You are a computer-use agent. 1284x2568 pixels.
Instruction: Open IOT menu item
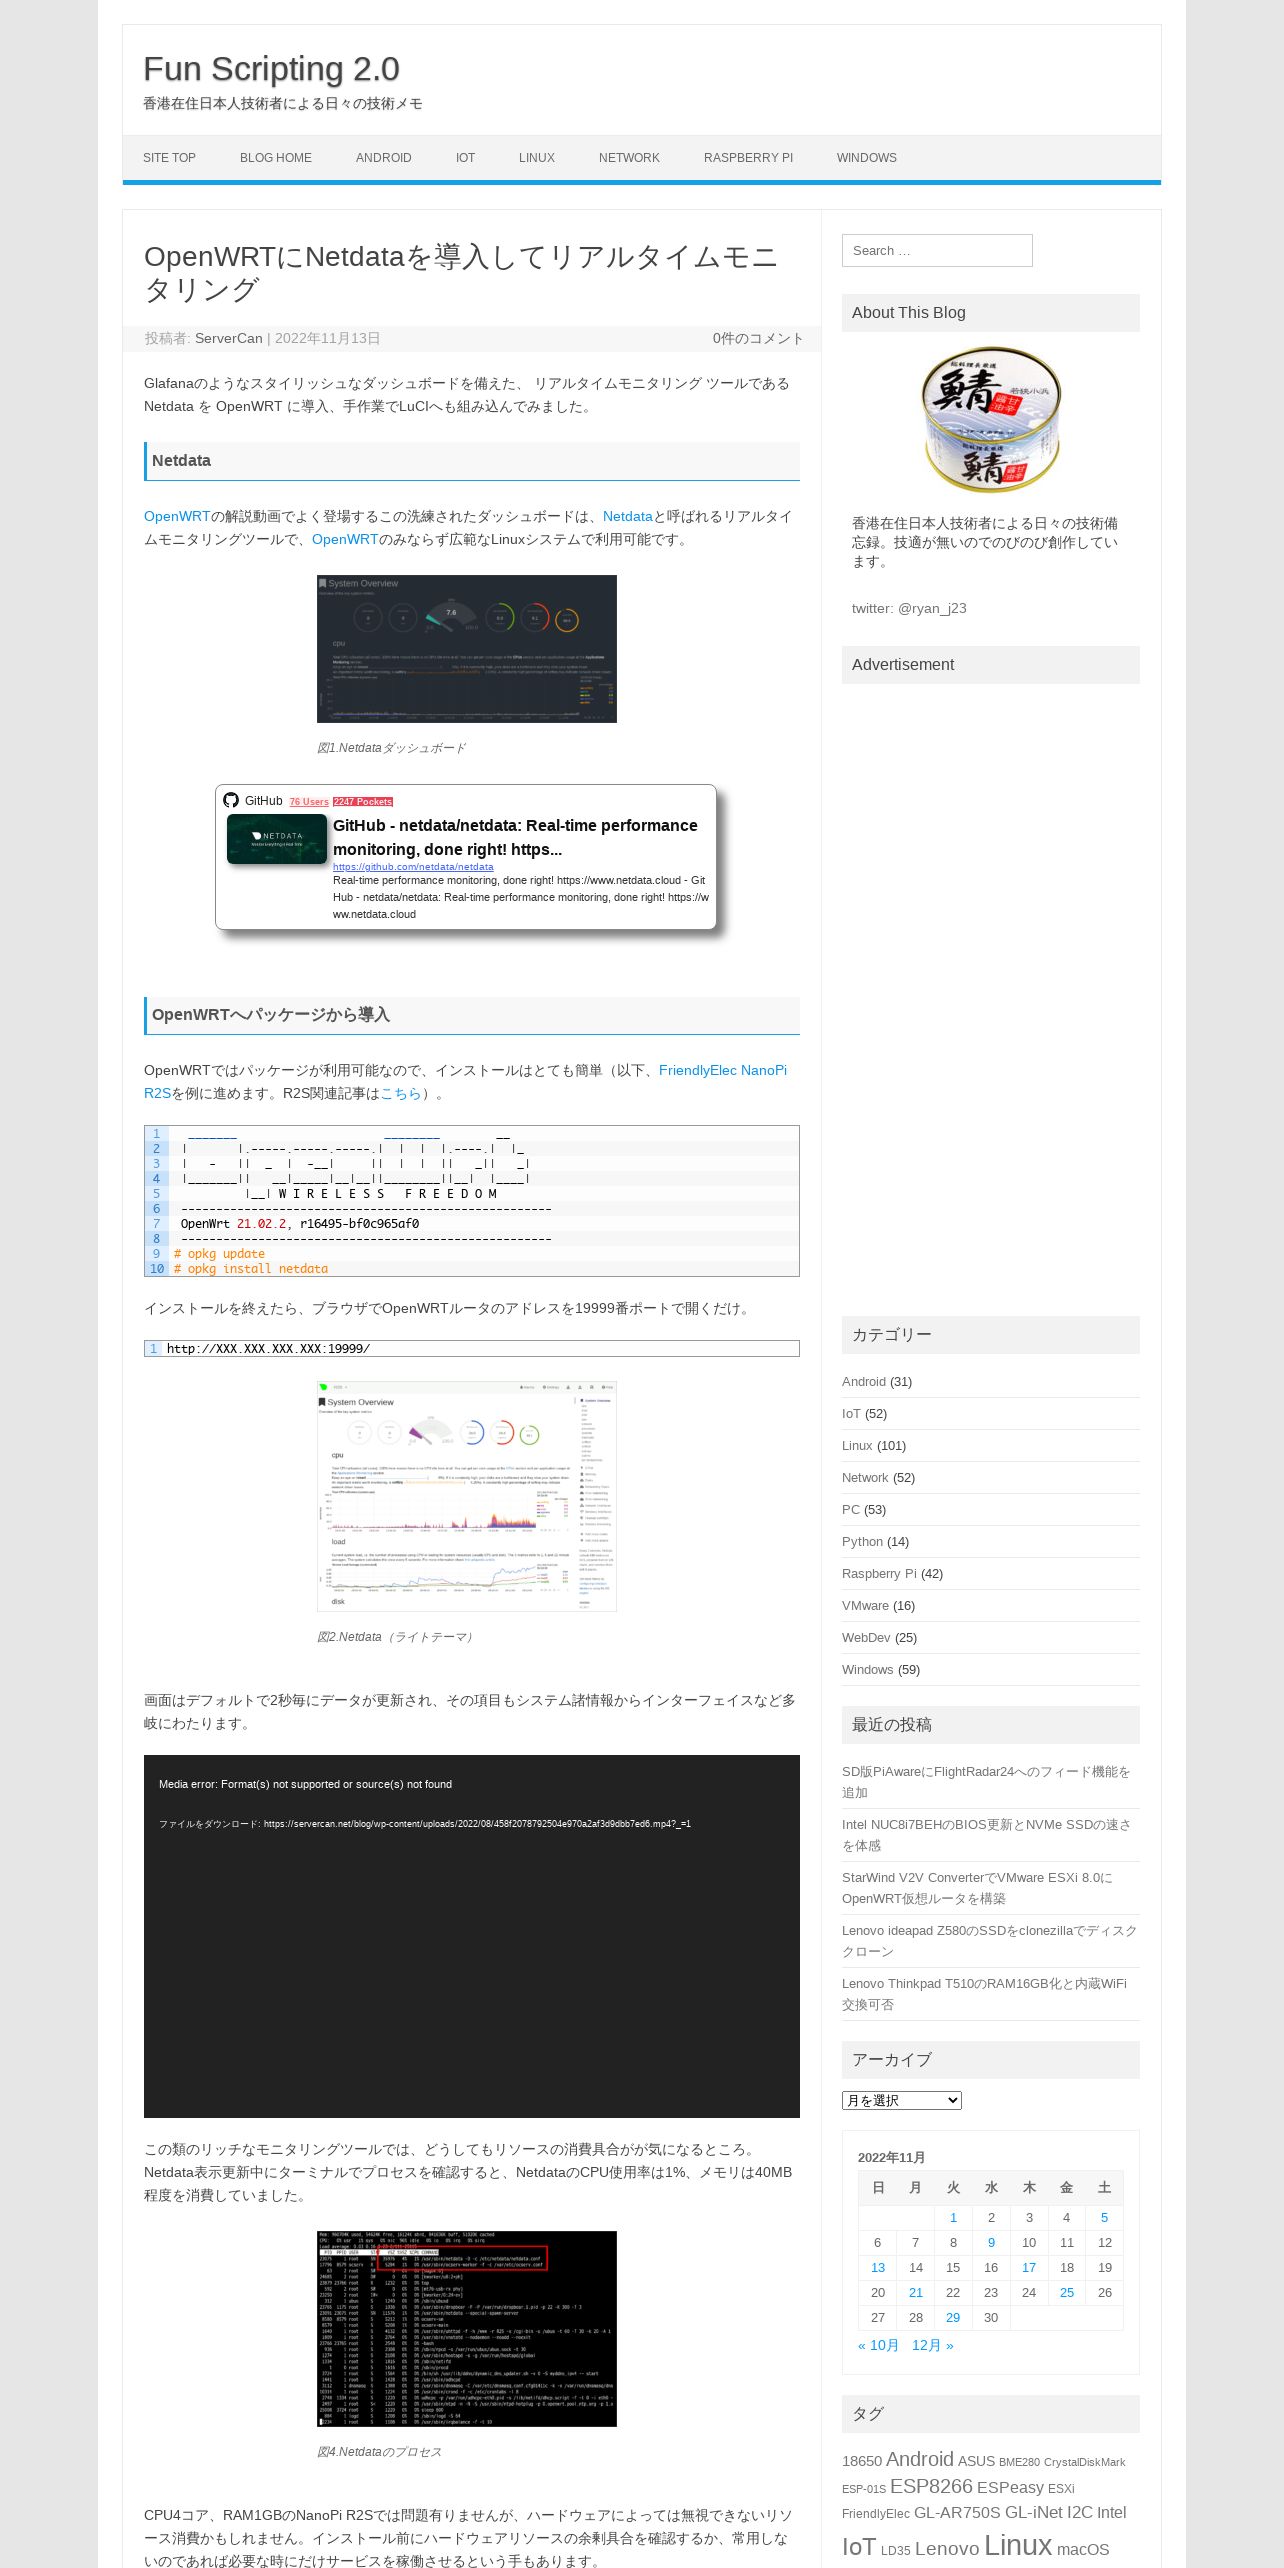[x=466, y=158]
